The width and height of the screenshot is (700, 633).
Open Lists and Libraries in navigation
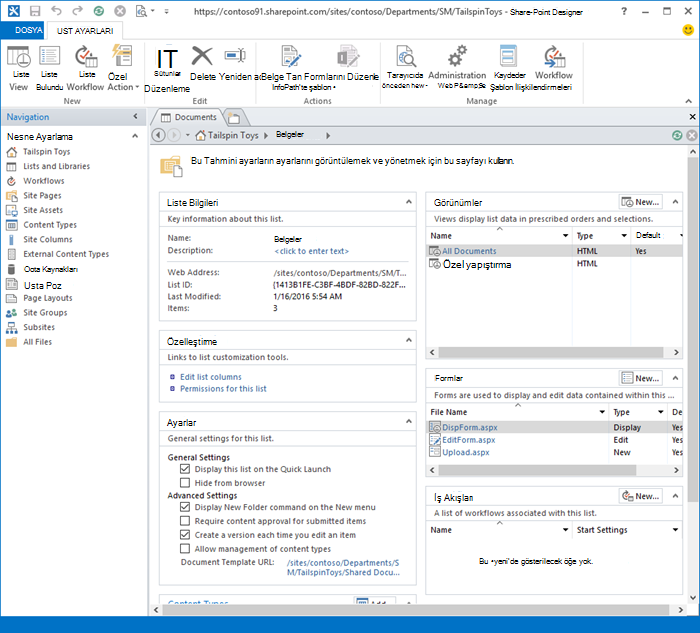tap(57, 166)
